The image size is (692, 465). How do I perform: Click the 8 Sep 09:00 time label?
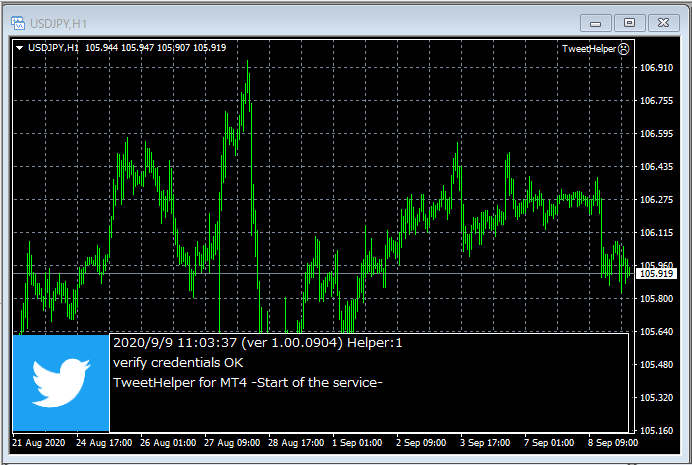click(613, 442)
